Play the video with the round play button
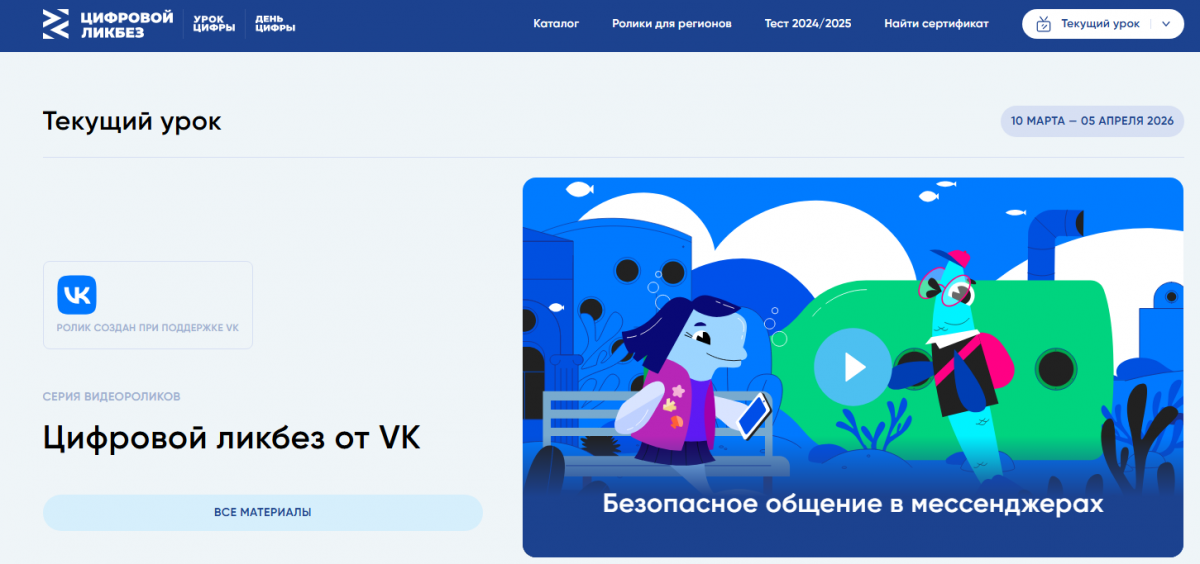The width and height of the screenshot is (1200, 564). click(852, 367)
